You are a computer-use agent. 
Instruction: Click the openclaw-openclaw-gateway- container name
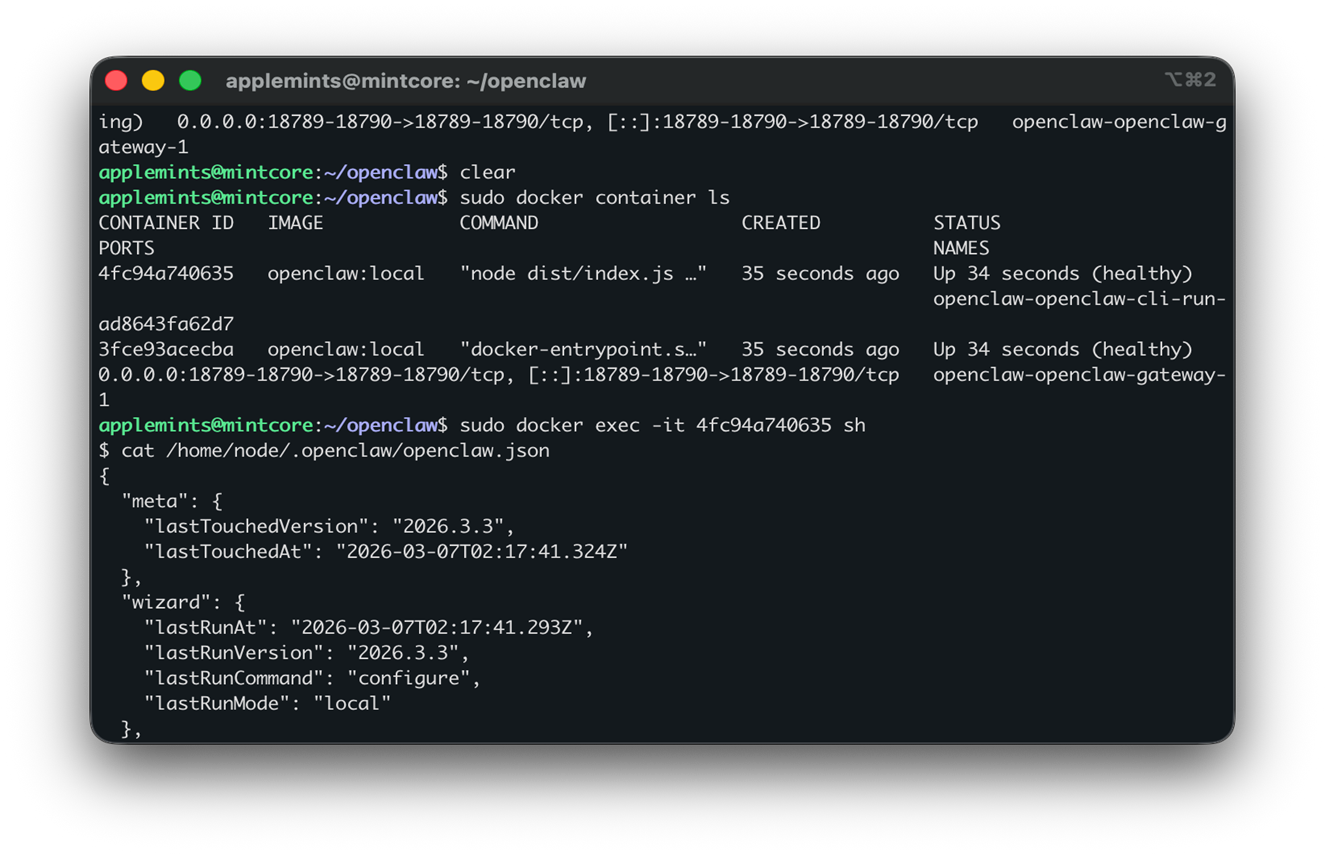coord(1079,375)
